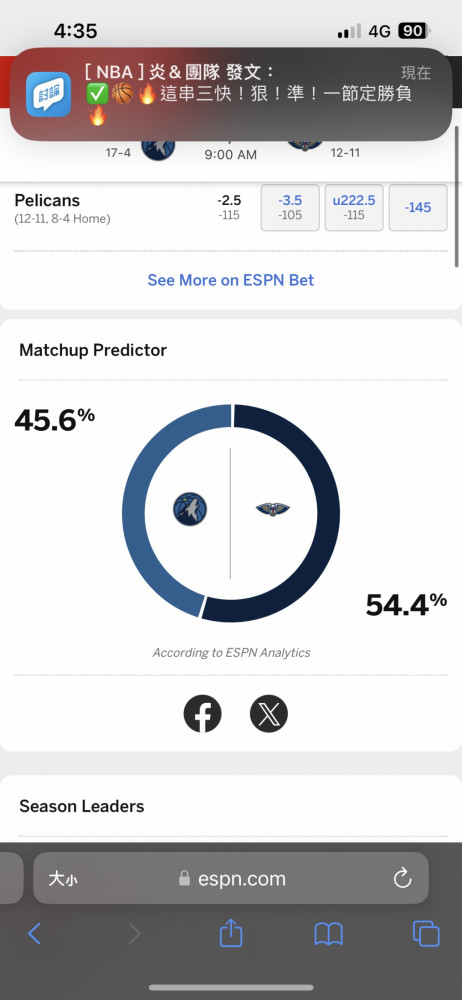Select Pelicans -145 moneyline button
Screen dimensions: 462x1000
[x=418, y=207]
